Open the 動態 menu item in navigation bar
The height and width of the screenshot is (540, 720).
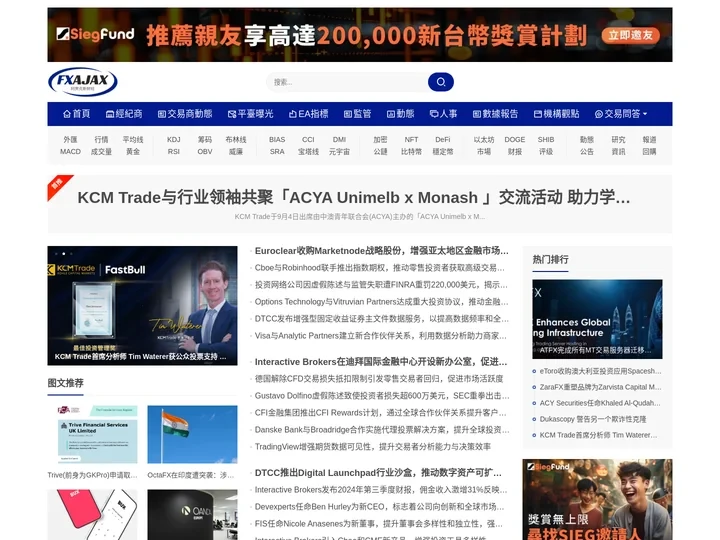click(x=400, y=114)
